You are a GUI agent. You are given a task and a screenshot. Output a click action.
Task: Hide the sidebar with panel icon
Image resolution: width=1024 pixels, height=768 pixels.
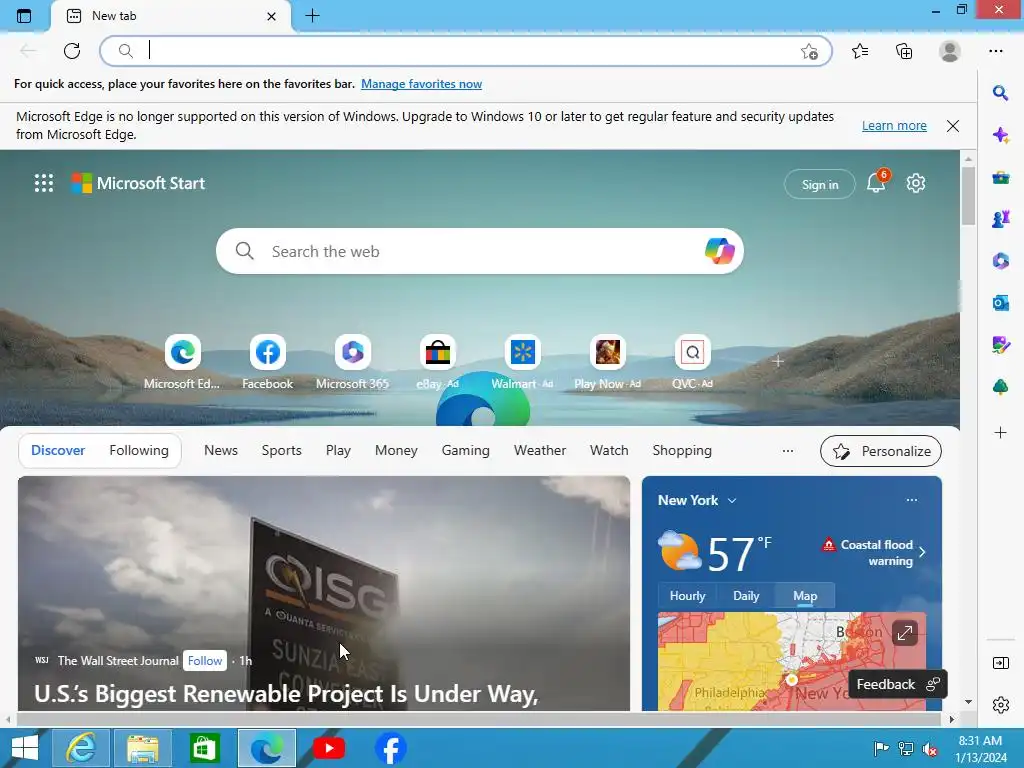[1000, 664]
